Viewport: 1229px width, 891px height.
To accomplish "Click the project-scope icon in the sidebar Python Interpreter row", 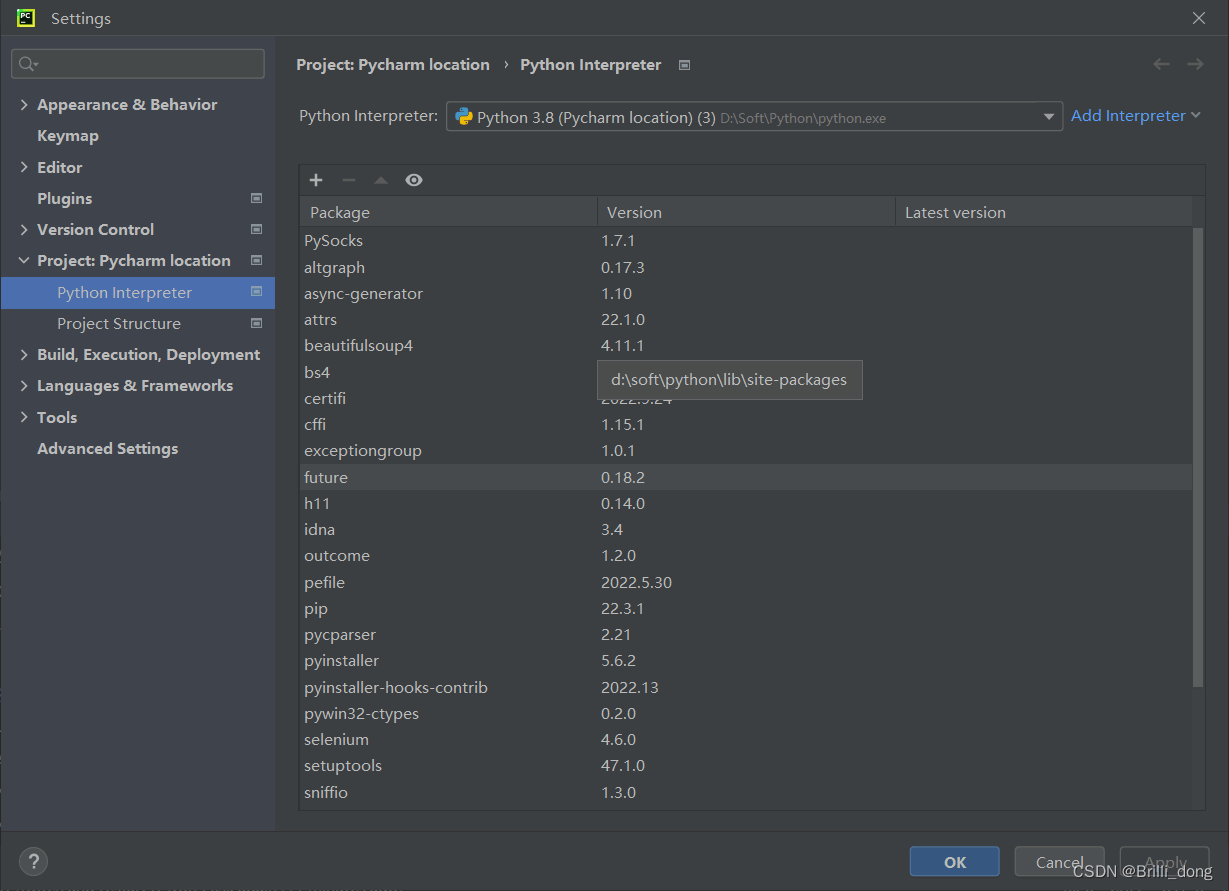I will pos(256,292).
